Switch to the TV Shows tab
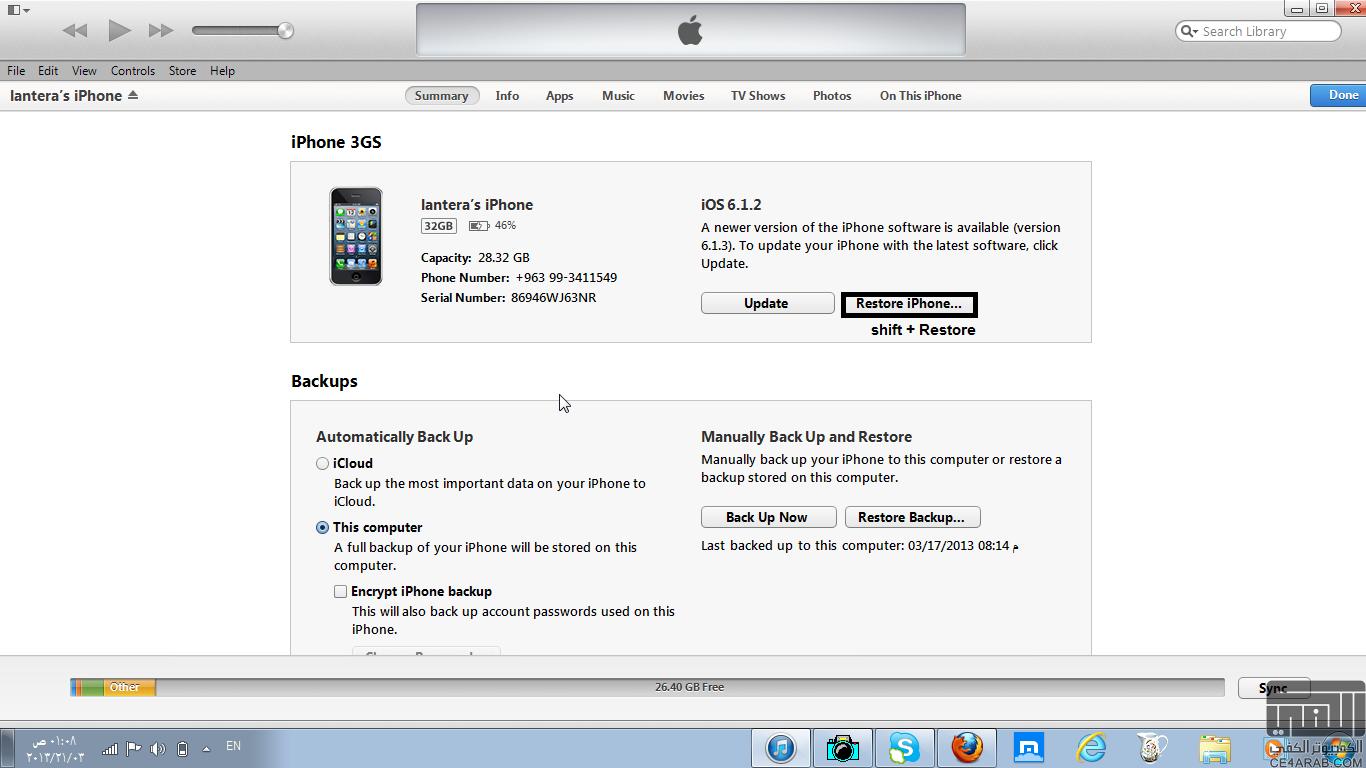1366x768 pixels. click(758, 96)
